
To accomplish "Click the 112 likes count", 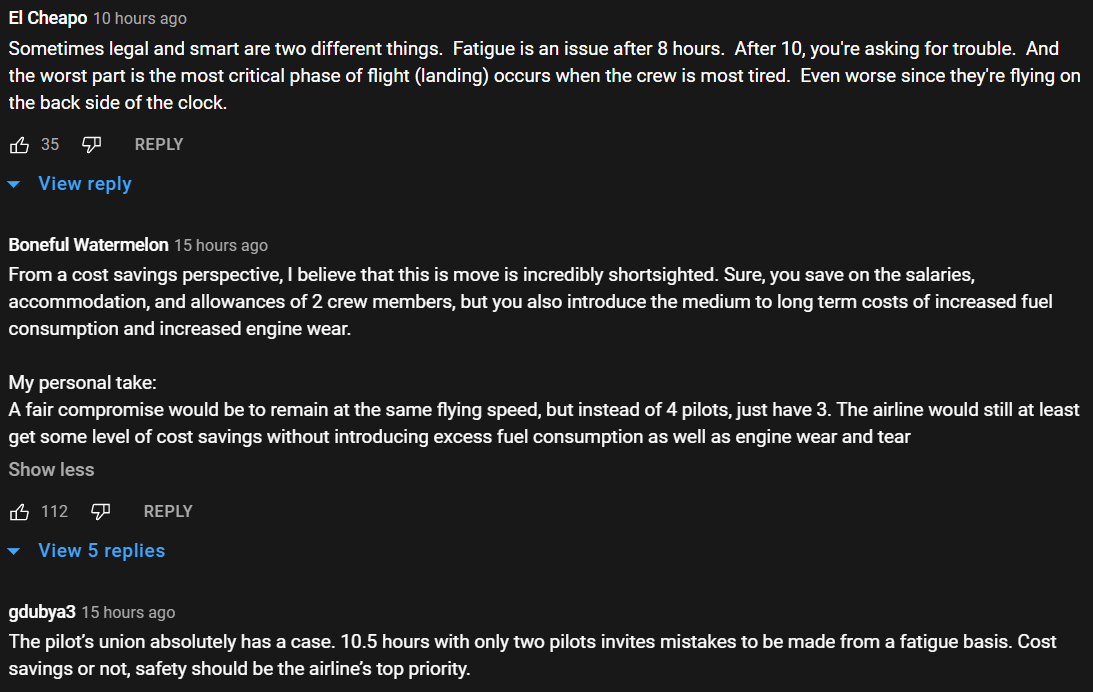I will 54,512.
